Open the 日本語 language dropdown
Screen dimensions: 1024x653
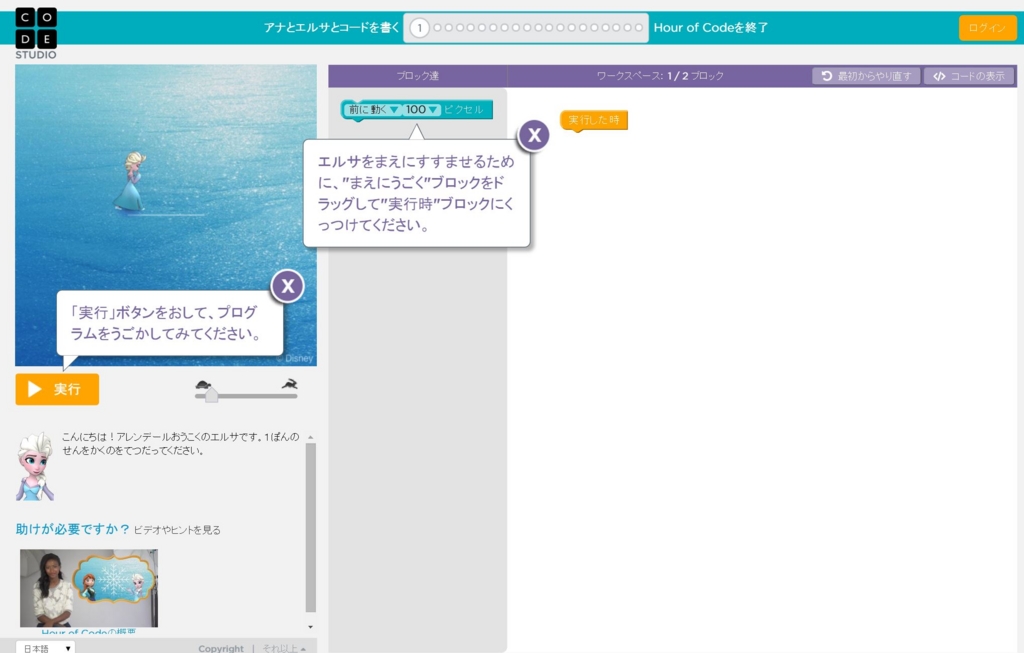[x=46, y=648]
